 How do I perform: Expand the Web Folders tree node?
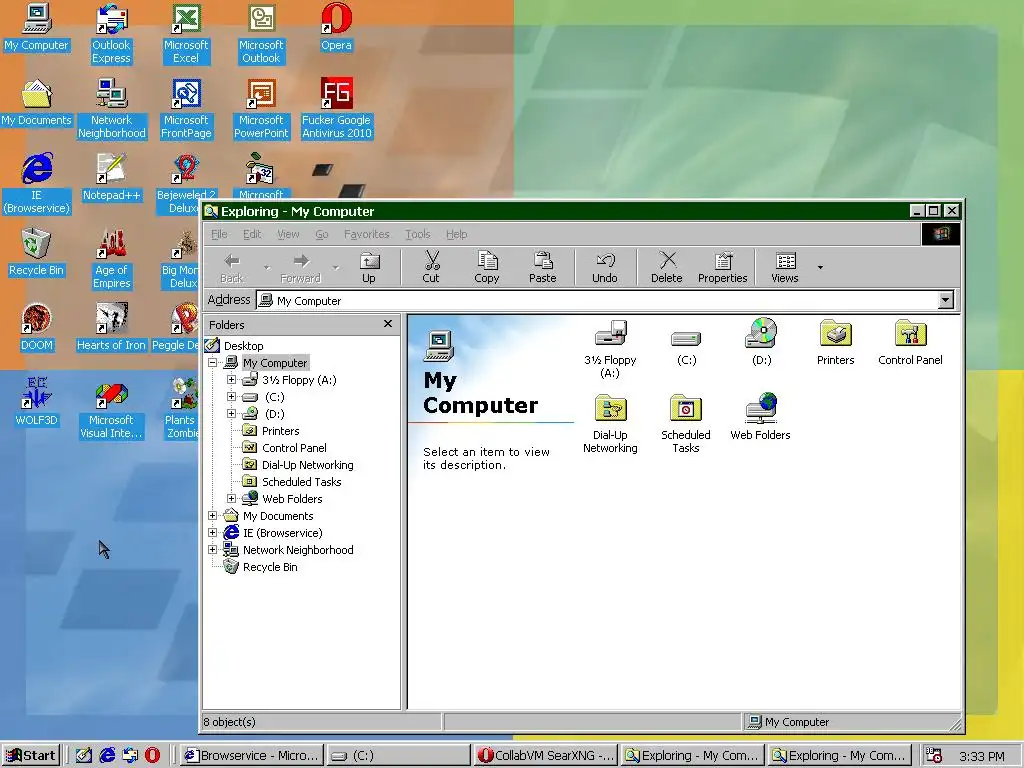click(x=231, y=498)
